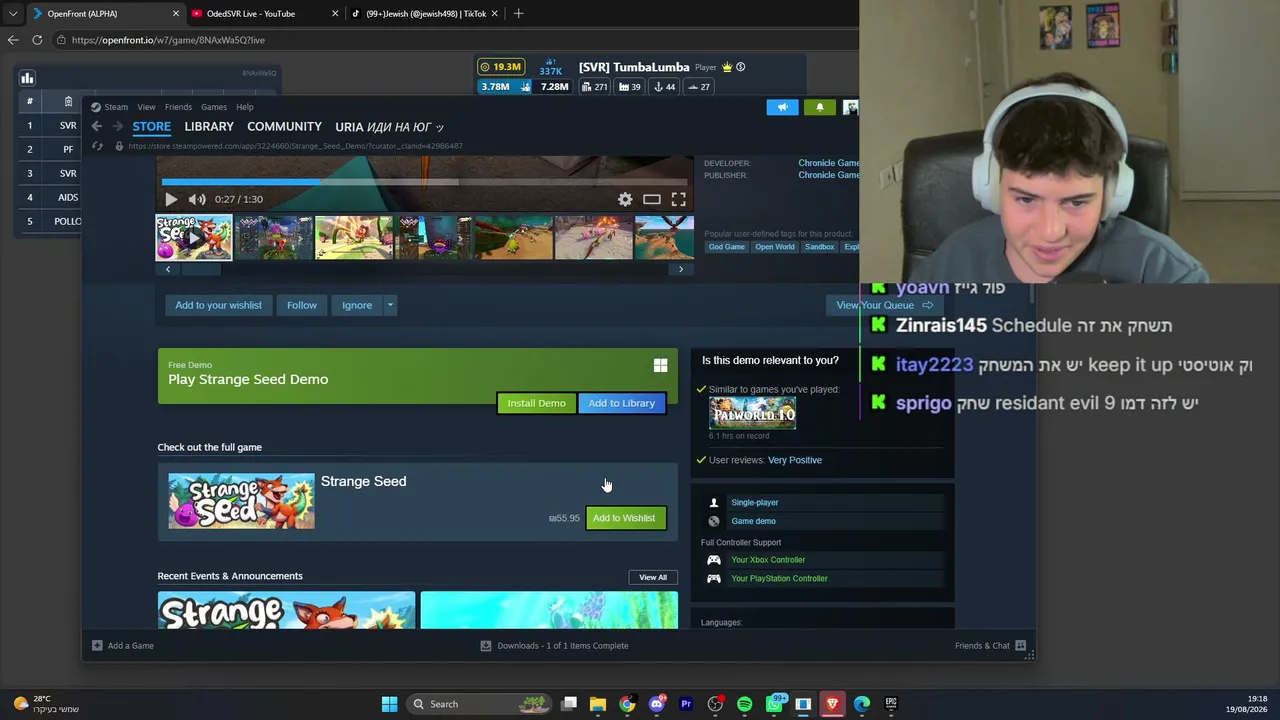
Task: Click Add to your wishlist button
Action: coord(218,305)
